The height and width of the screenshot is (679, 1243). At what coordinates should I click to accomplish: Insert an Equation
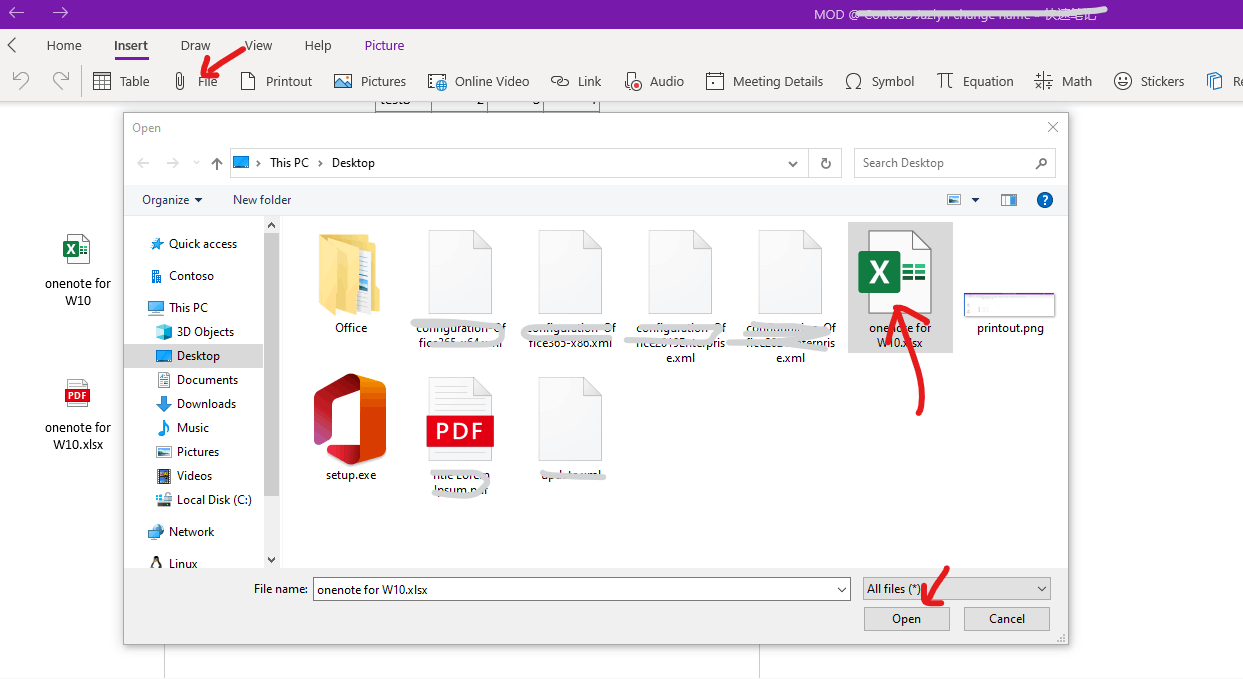975,81
